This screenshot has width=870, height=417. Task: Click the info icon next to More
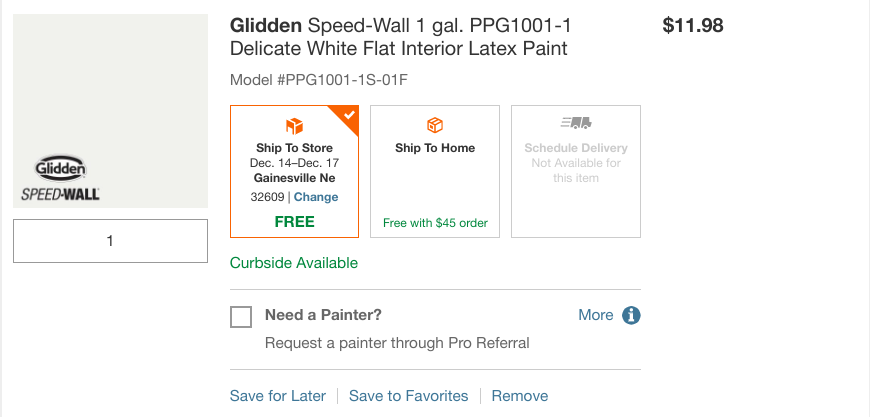point(631,315)
